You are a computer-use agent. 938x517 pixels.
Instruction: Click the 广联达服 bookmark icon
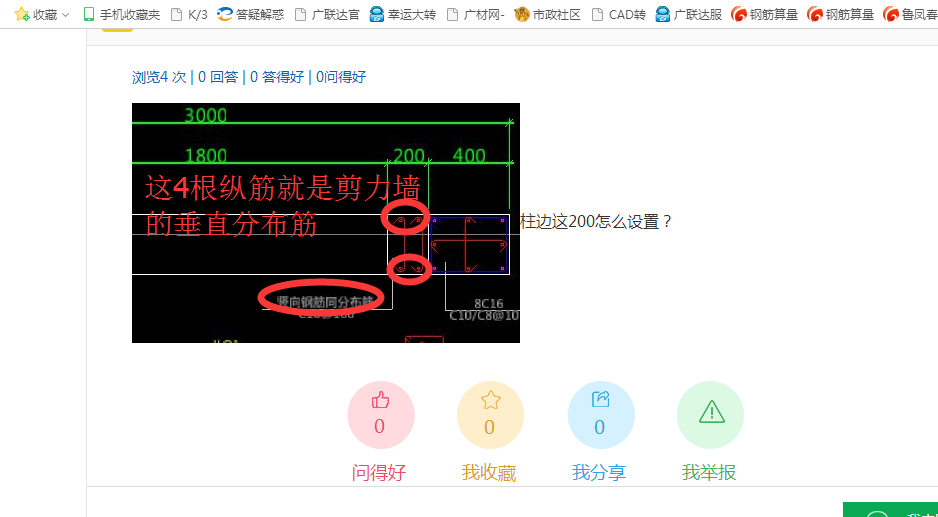click(x=663, y=14)
